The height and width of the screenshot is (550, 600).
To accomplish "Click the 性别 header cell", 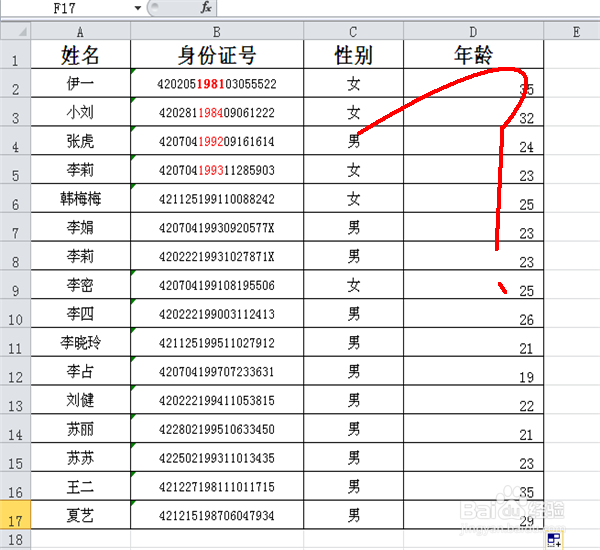I will click(353, 54).
